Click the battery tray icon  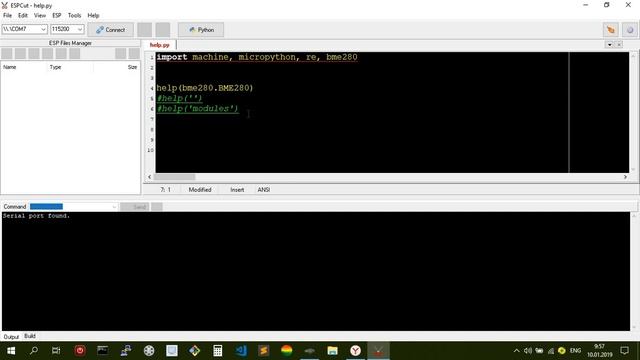tap(539, 351)
